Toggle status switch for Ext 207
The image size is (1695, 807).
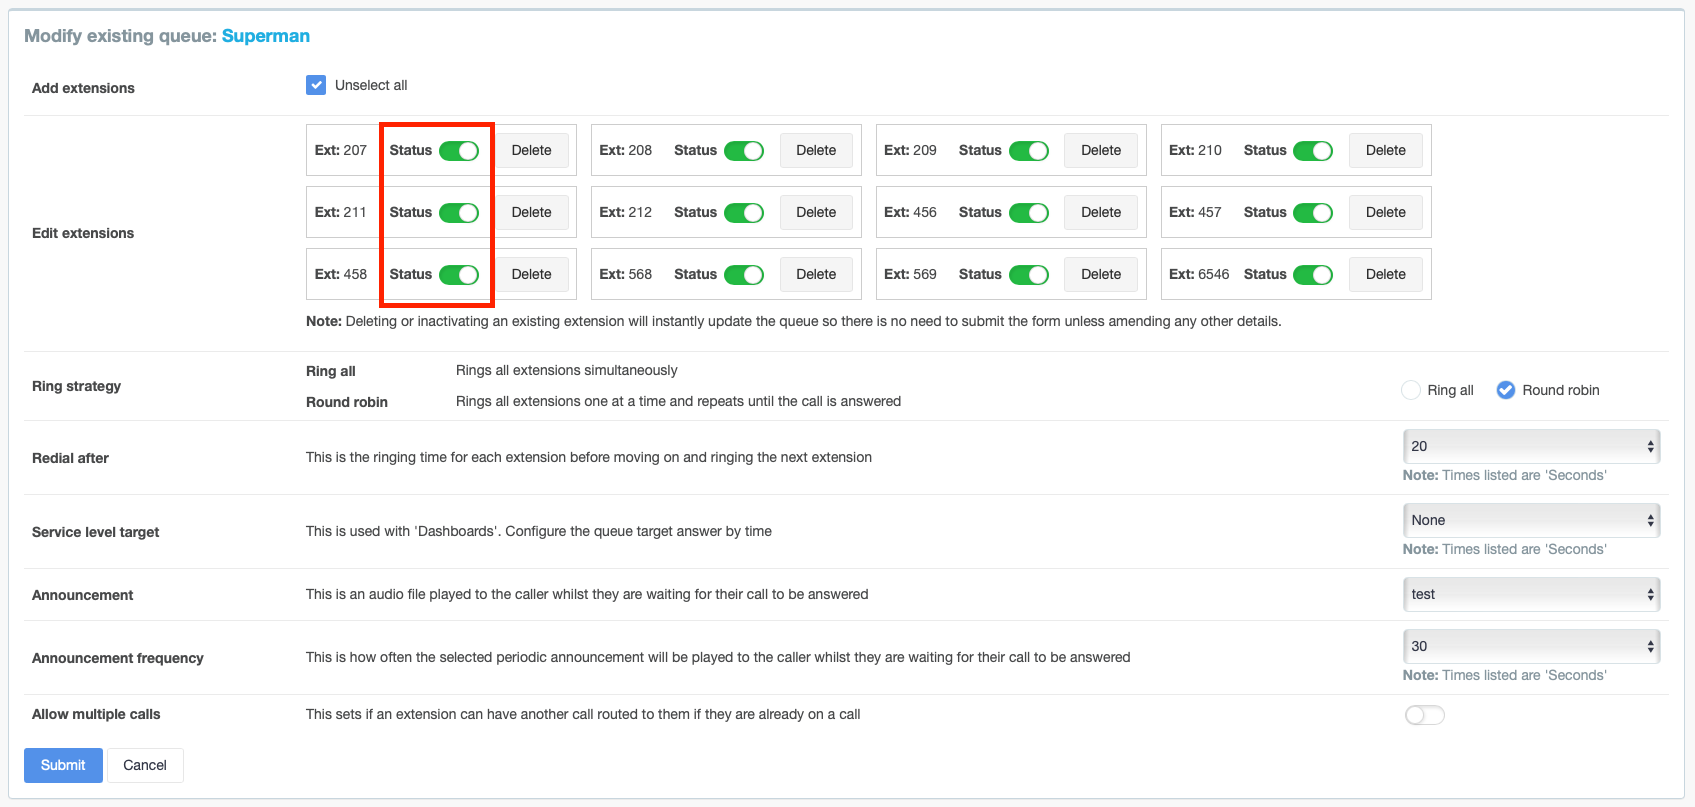click(x=459, y=151)
